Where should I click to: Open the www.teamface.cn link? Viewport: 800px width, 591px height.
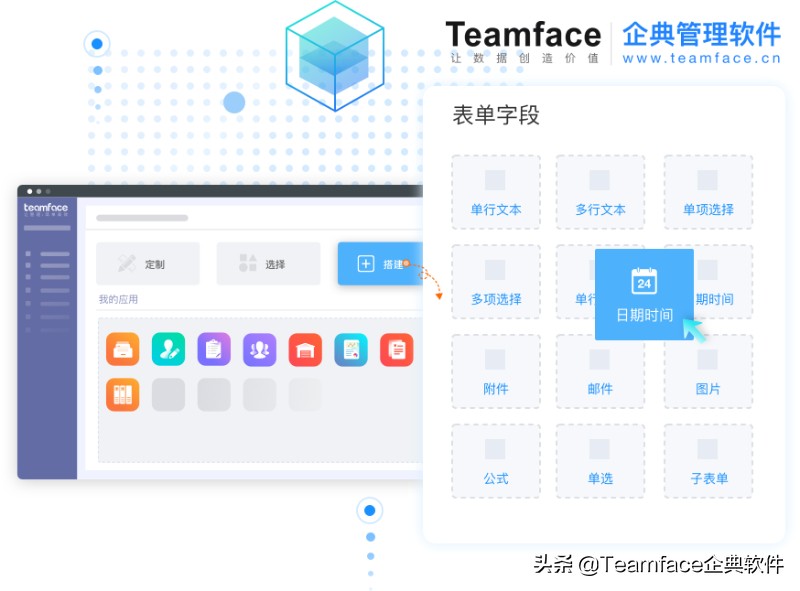click(x=702, y=58)
